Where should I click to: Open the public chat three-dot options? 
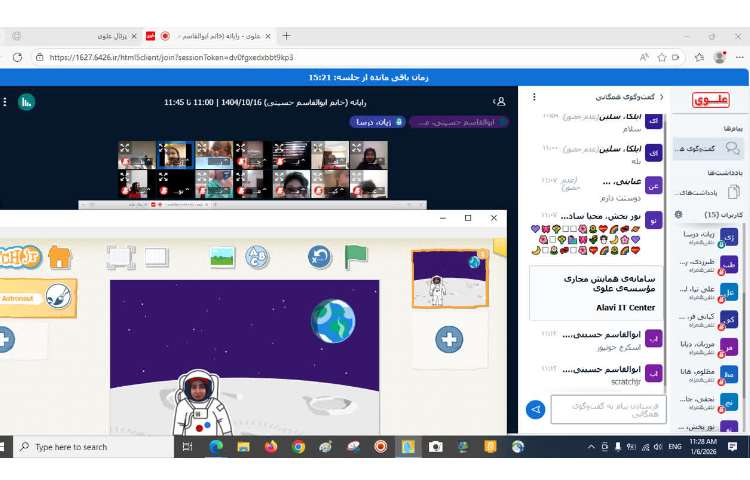(534, 97)
